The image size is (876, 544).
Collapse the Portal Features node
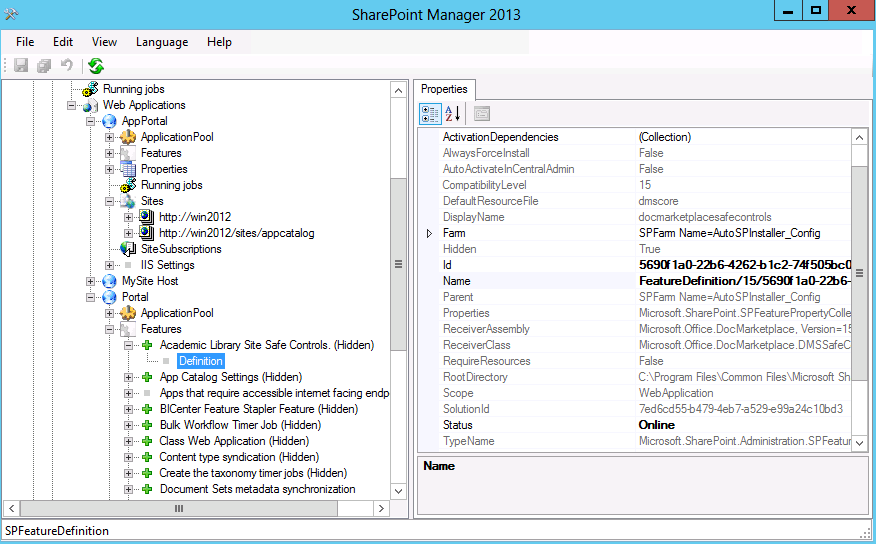click(110, 330)
